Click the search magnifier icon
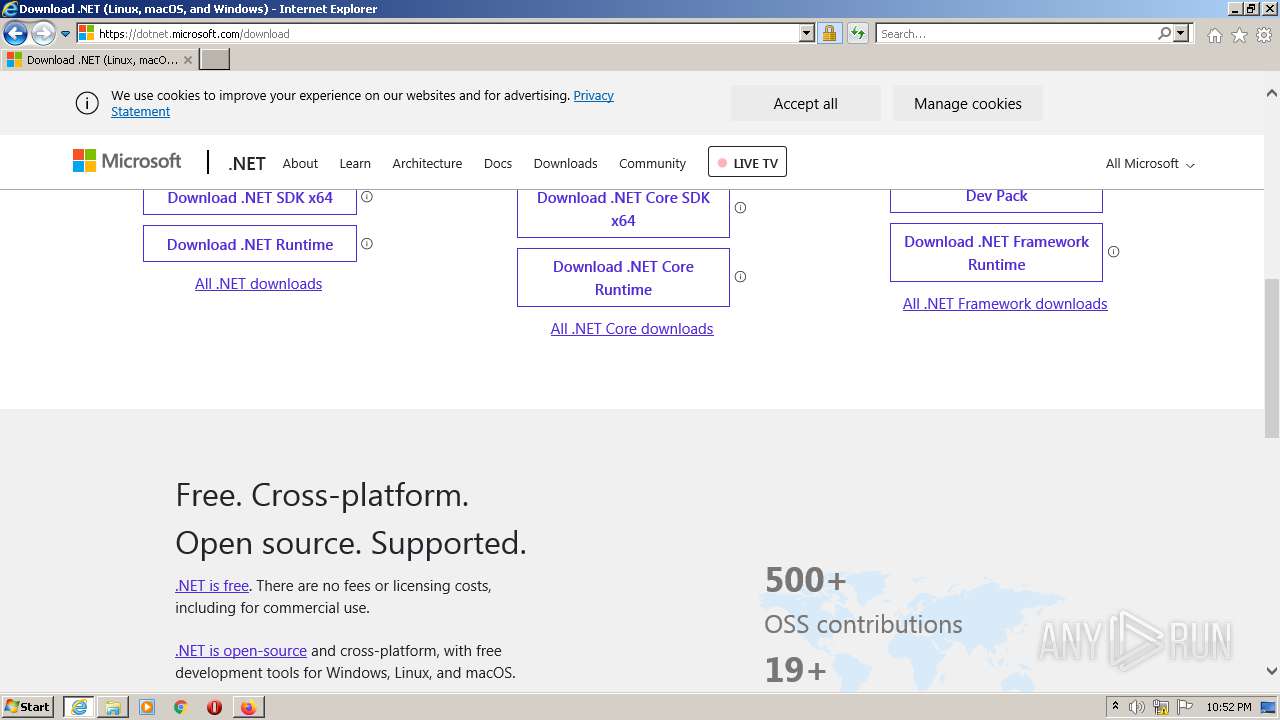The width and height of the screenshot is (1280, 720). (1164, 33)
